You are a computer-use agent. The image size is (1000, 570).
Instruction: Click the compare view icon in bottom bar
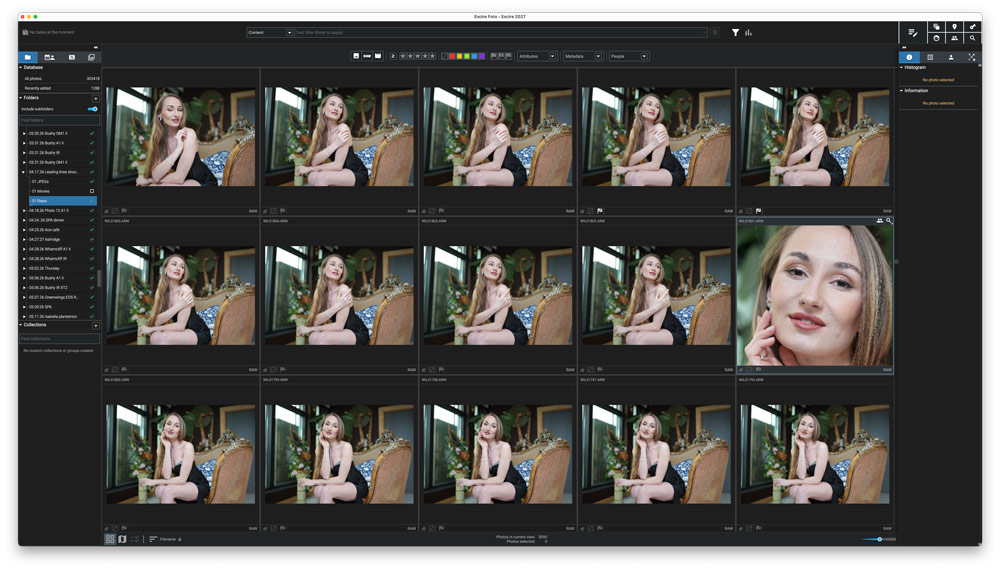135,539
